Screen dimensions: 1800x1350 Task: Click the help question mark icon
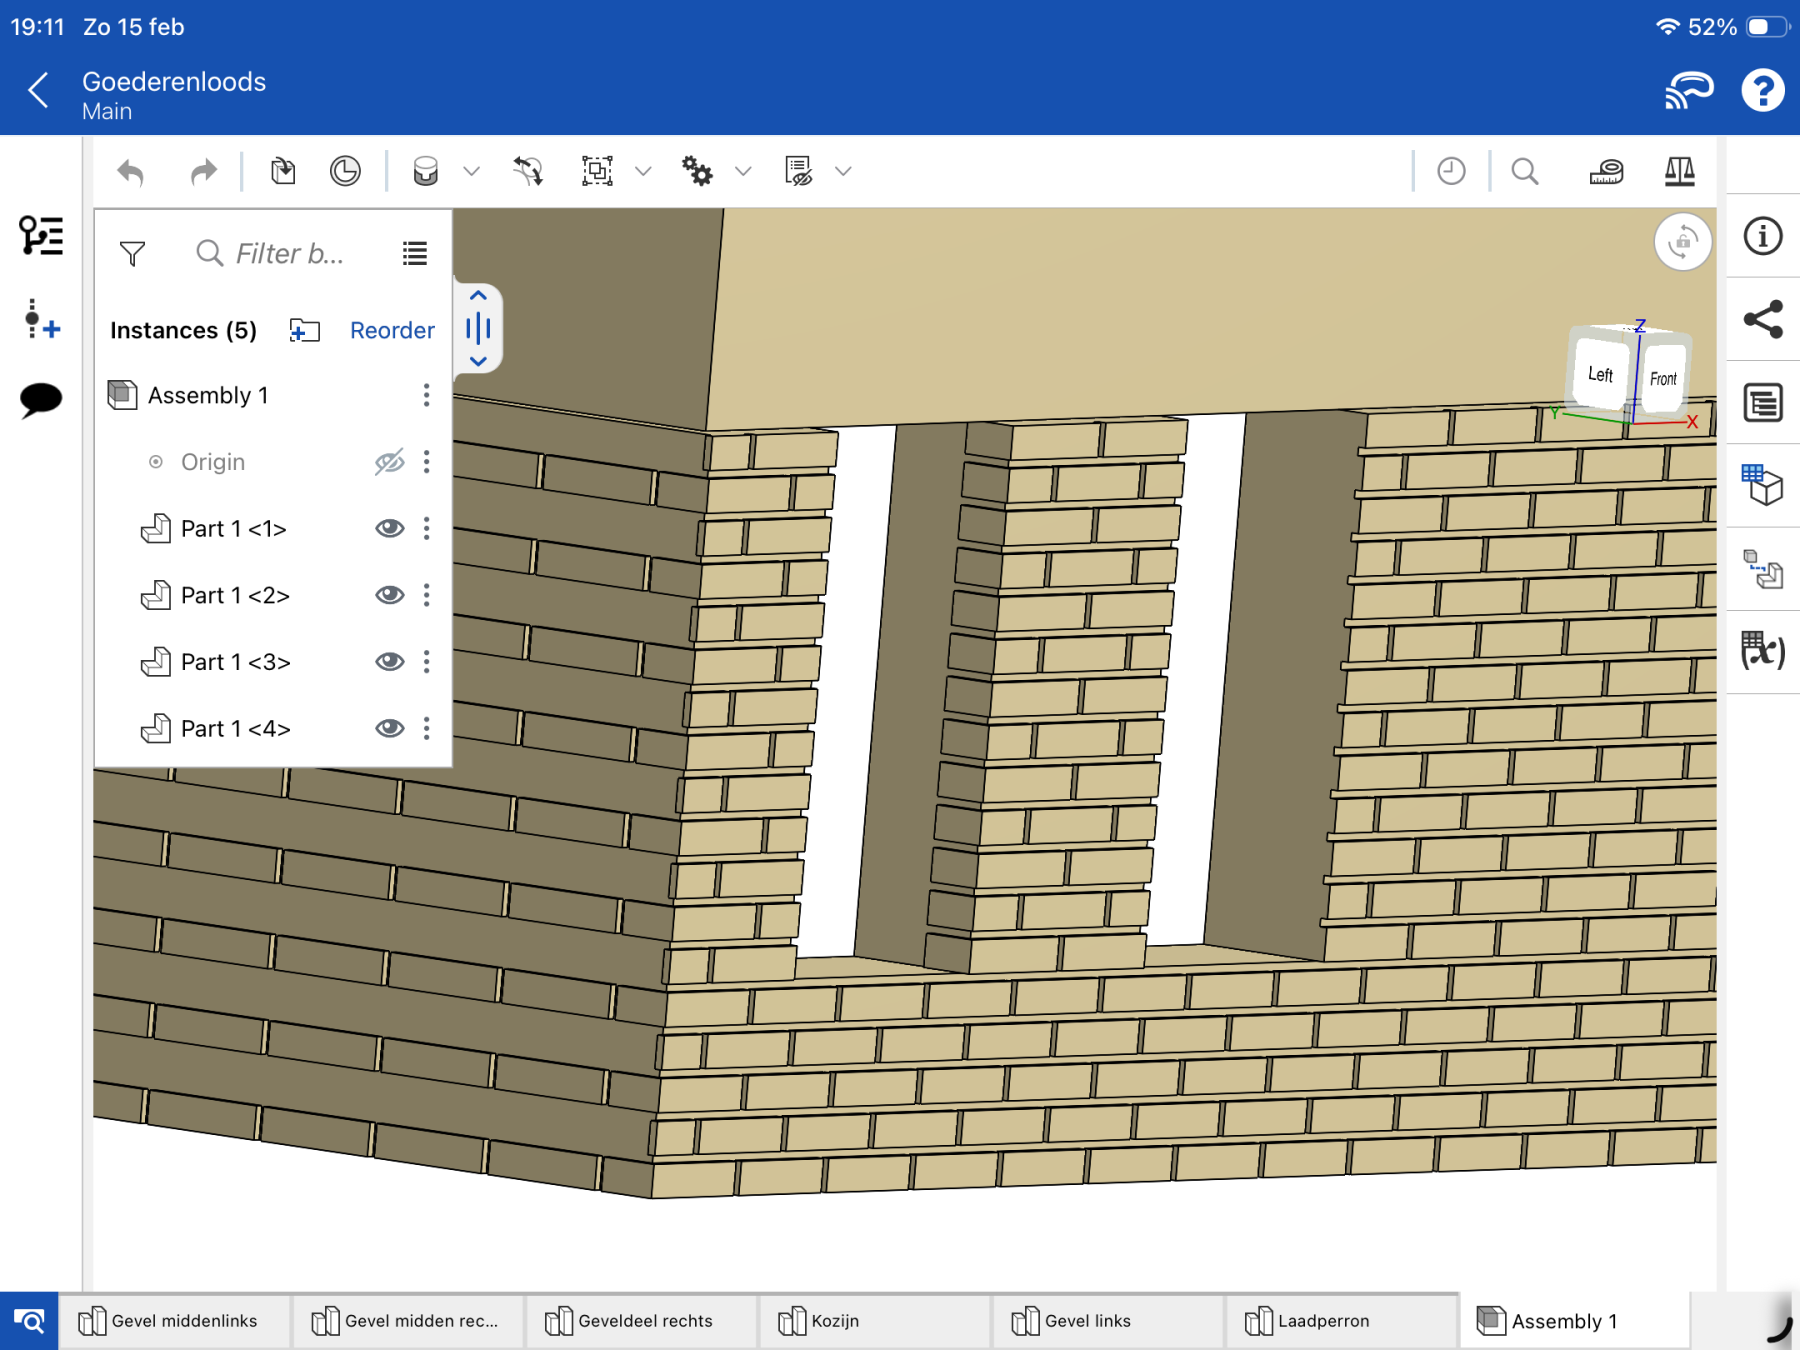point(1762,91)
